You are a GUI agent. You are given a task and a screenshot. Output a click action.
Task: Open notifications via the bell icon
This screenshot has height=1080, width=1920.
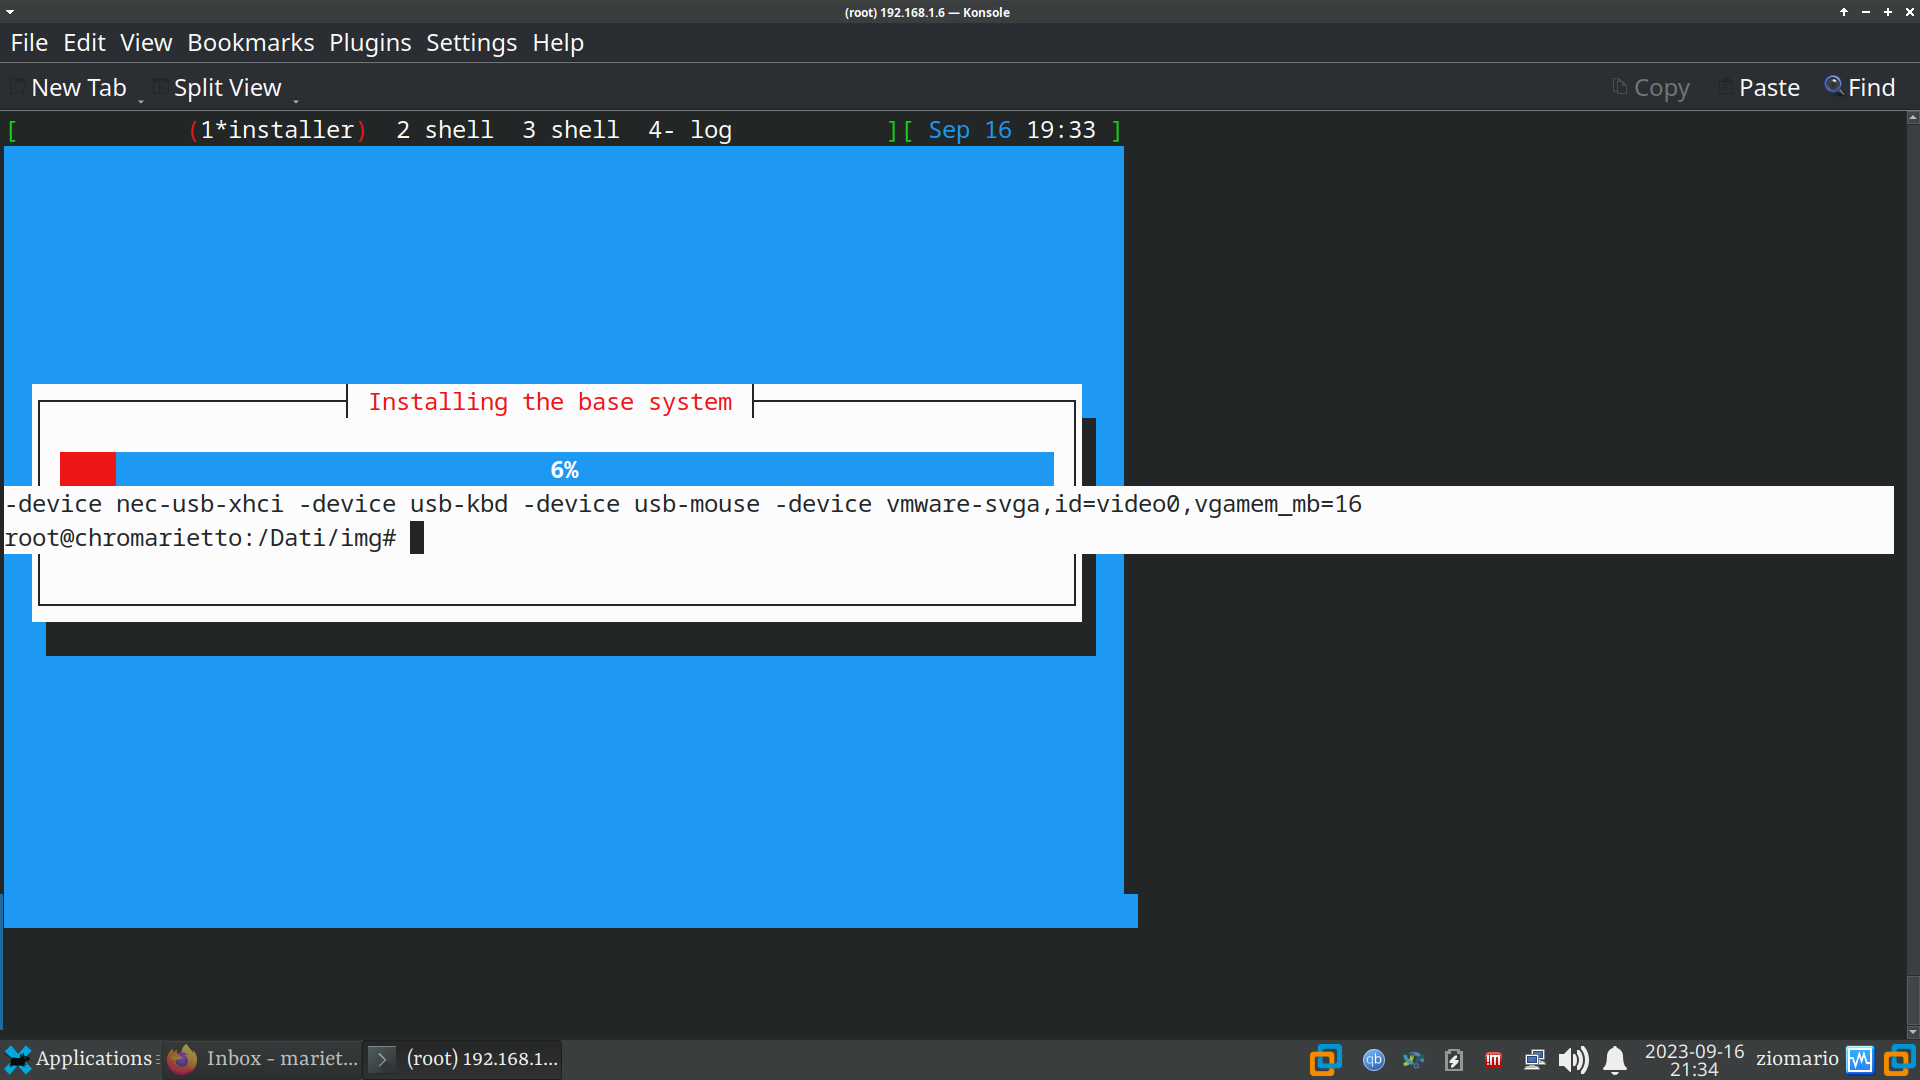click(1614, 1060)
